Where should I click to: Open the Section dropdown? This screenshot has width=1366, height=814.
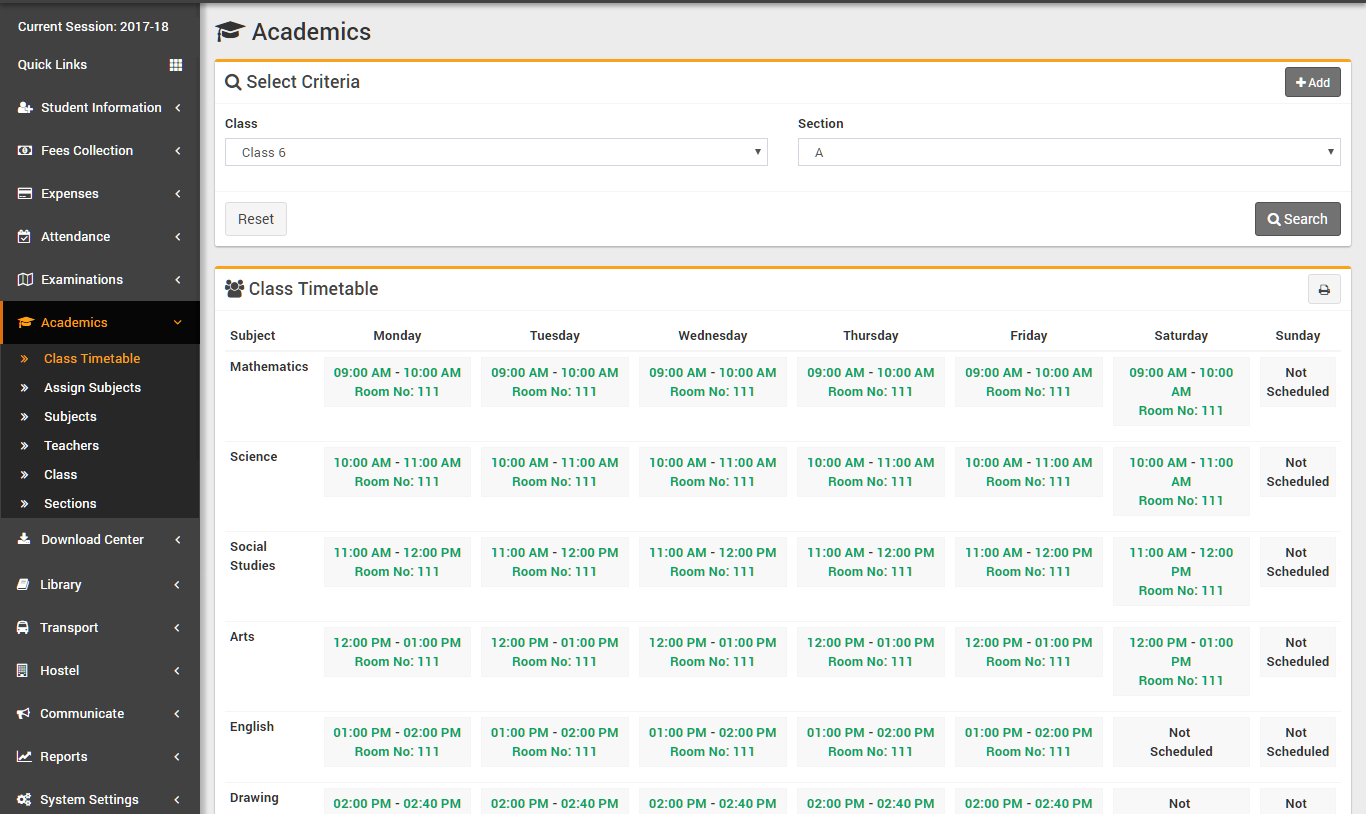[x=1068, y=152]
